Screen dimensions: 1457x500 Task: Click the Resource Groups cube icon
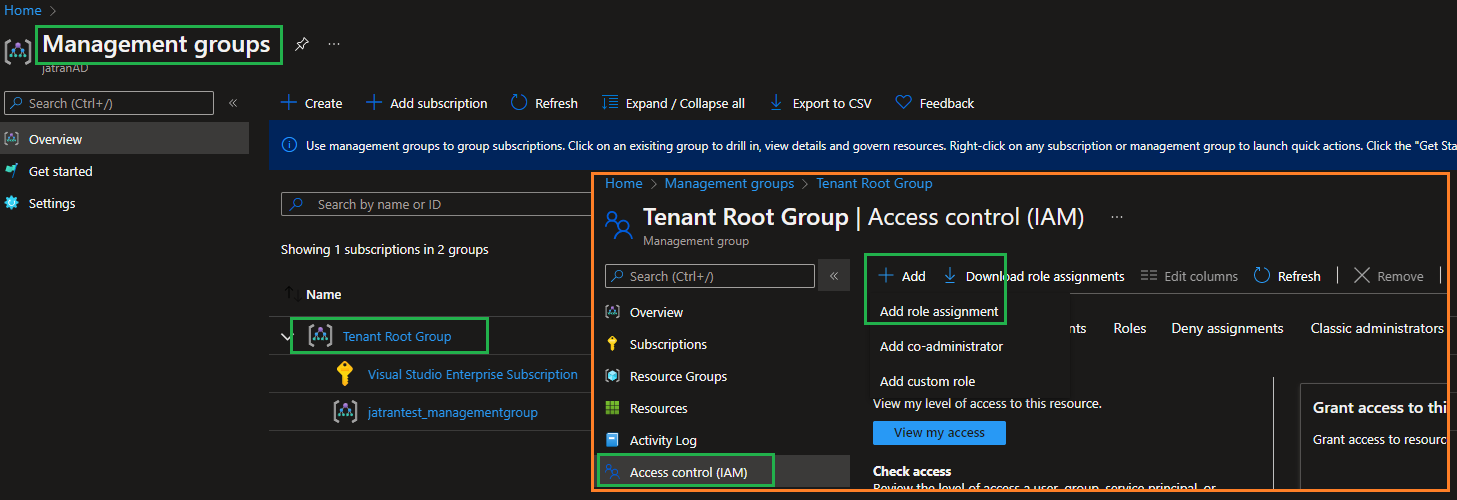coord(613,376)
